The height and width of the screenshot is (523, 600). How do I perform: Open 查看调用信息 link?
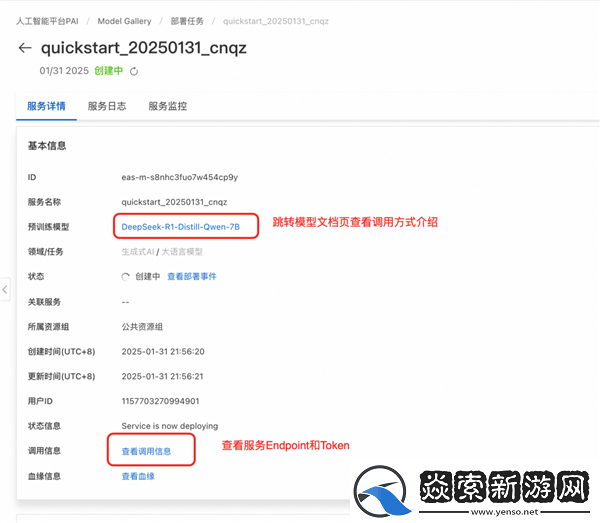coord(146,451)
